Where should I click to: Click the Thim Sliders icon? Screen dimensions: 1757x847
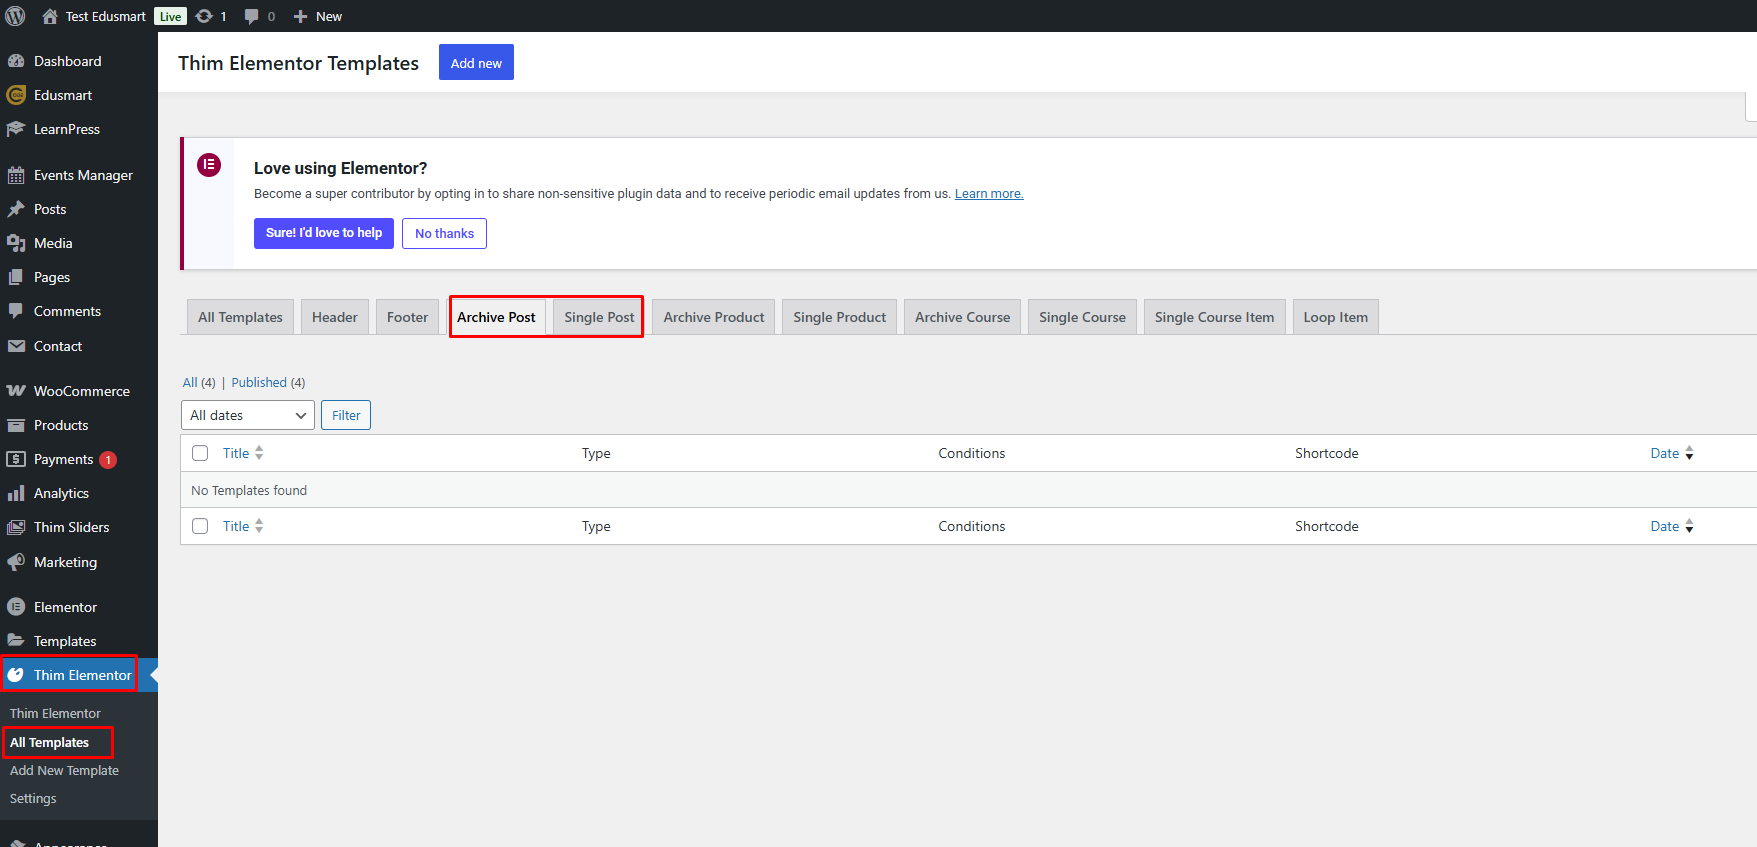point(16,527)
